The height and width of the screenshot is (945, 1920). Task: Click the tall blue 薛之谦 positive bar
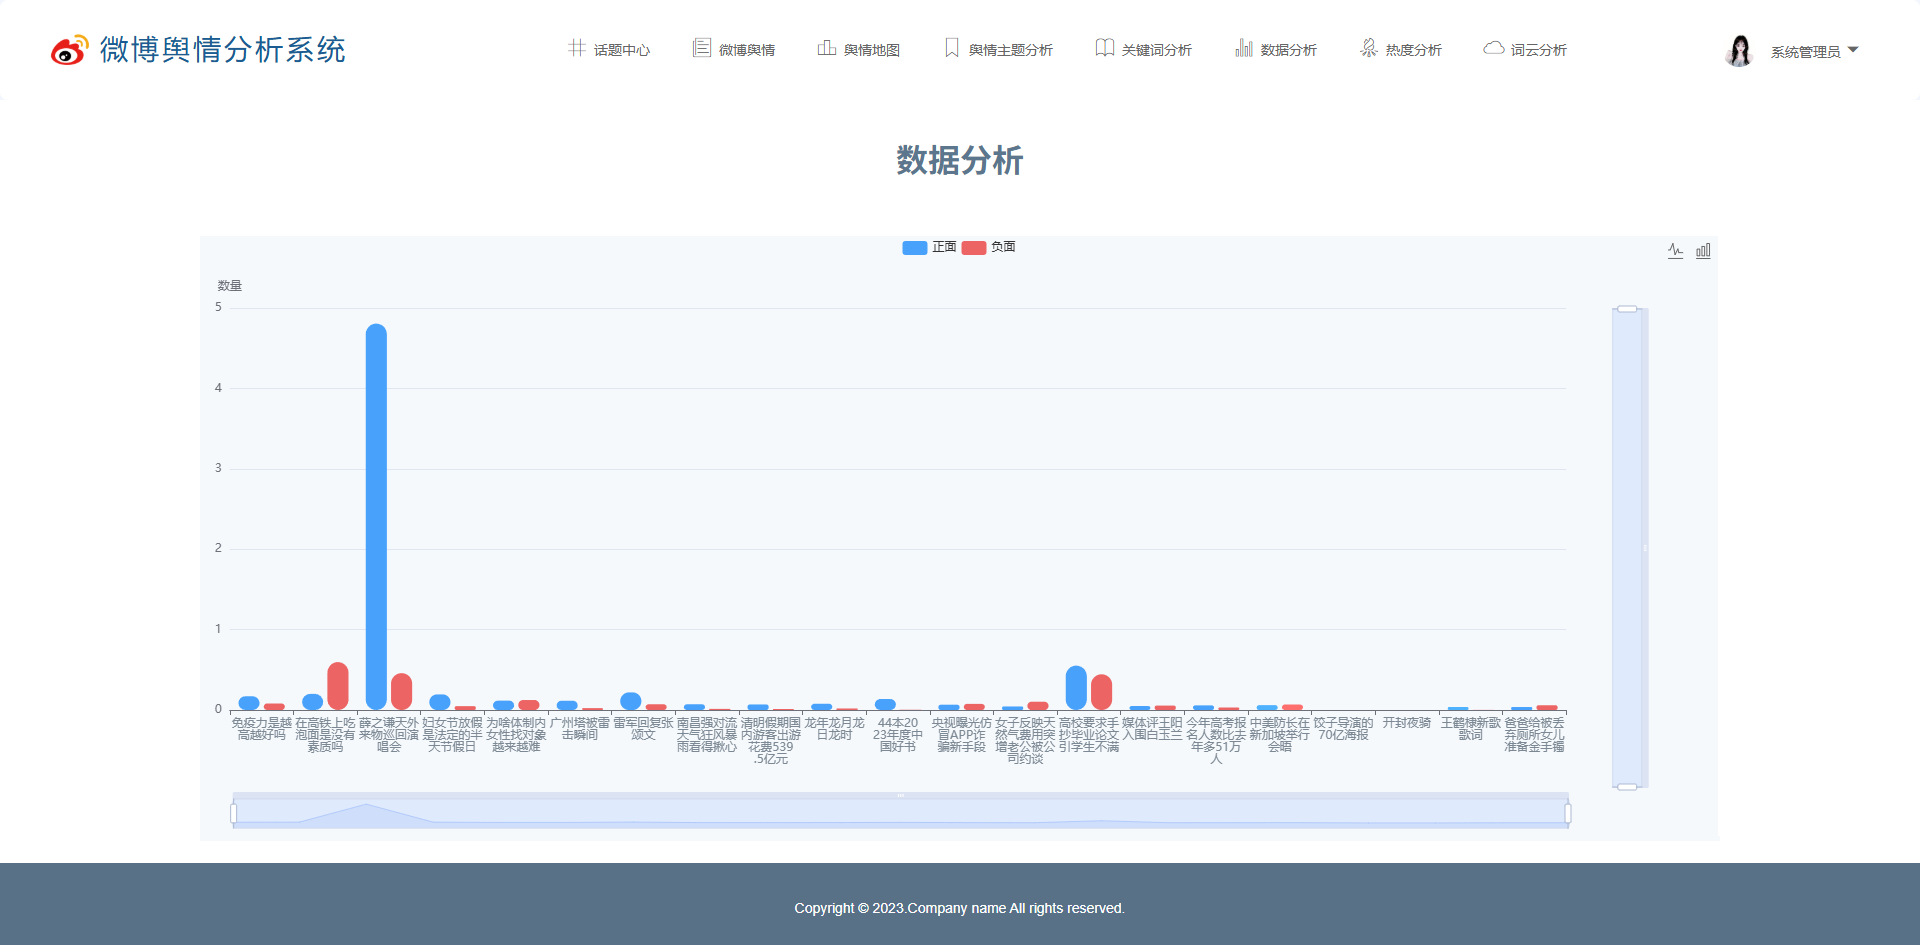click(x=376, y=516)
